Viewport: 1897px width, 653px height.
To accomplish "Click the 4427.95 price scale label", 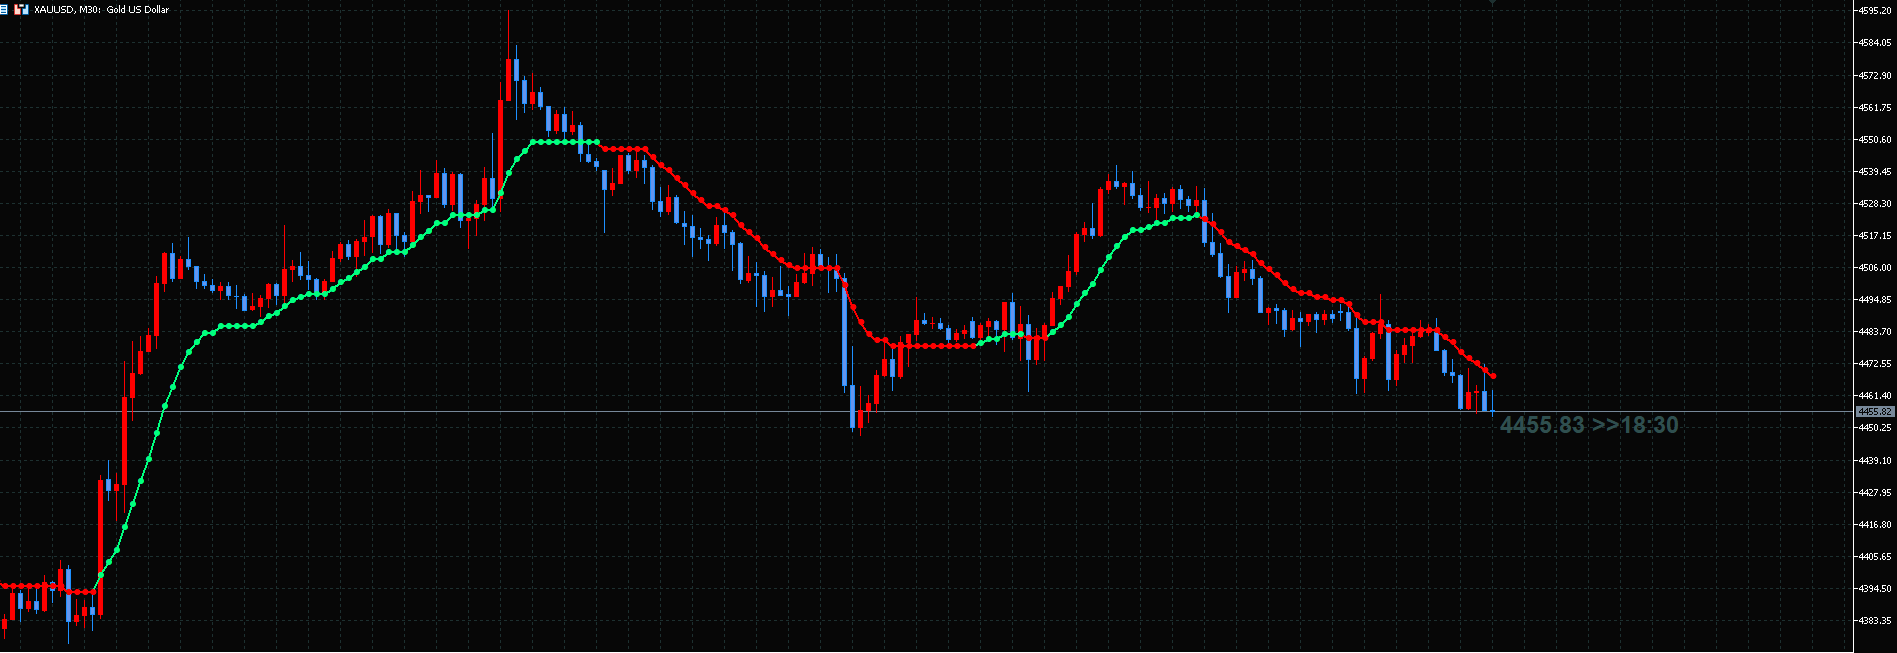I will click(1875, 493).
